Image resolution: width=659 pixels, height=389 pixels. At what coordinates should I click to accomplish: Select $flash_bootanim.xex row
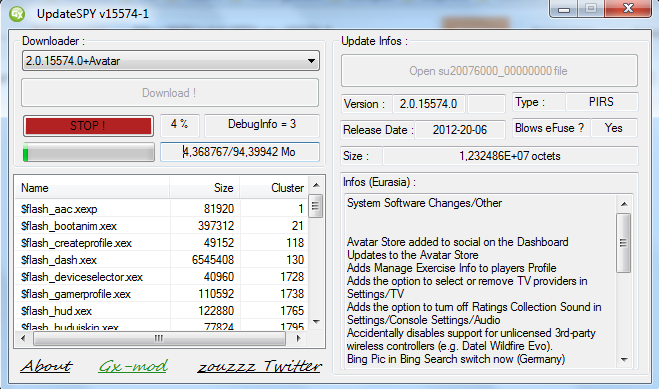pos(161,226)
